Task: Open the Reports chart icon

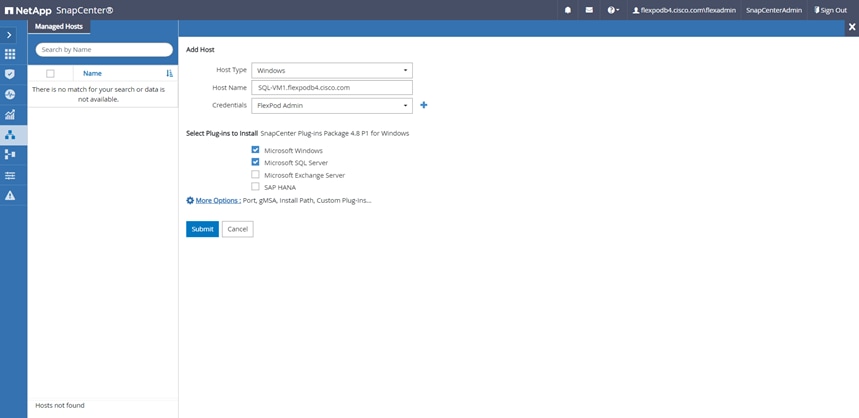Action: pyautogui.click(x=9, y=114)
